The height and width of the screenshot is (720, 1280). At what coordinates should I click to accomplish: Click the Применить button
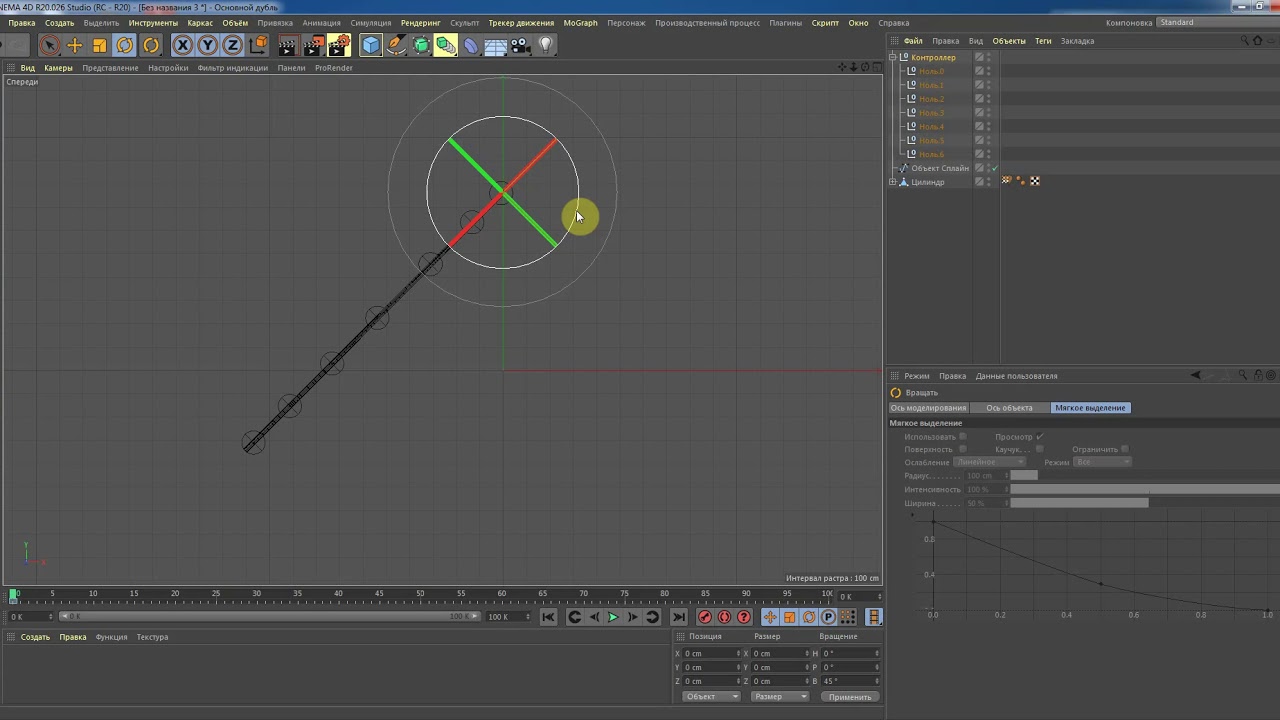[x=850, y=697]
